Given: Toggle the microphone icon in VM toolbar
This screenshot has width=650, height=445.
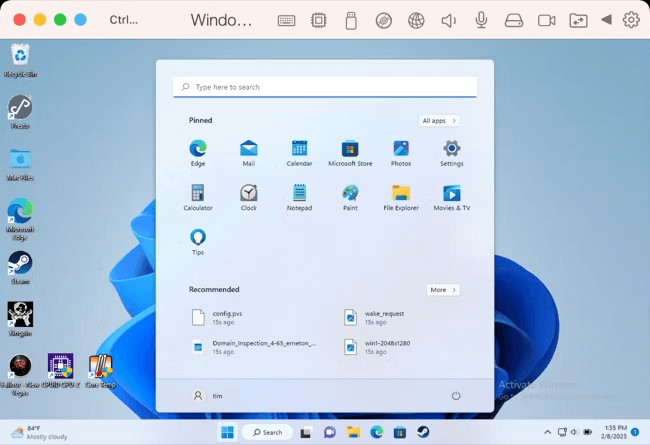Looking at the screenshot, I should 481,20.
